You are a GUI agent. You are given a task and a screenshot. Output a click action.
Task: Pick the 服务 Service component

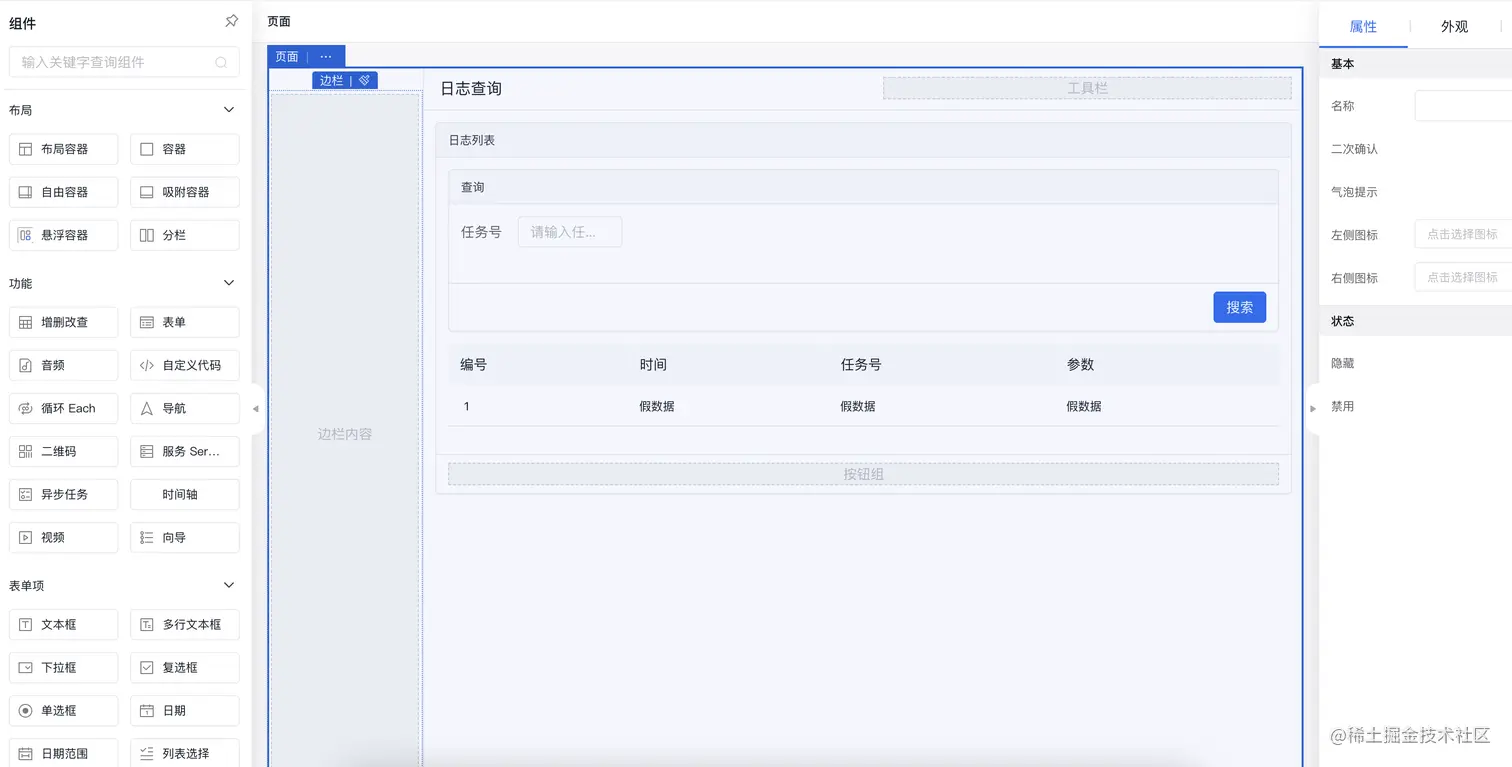(185, 451)
